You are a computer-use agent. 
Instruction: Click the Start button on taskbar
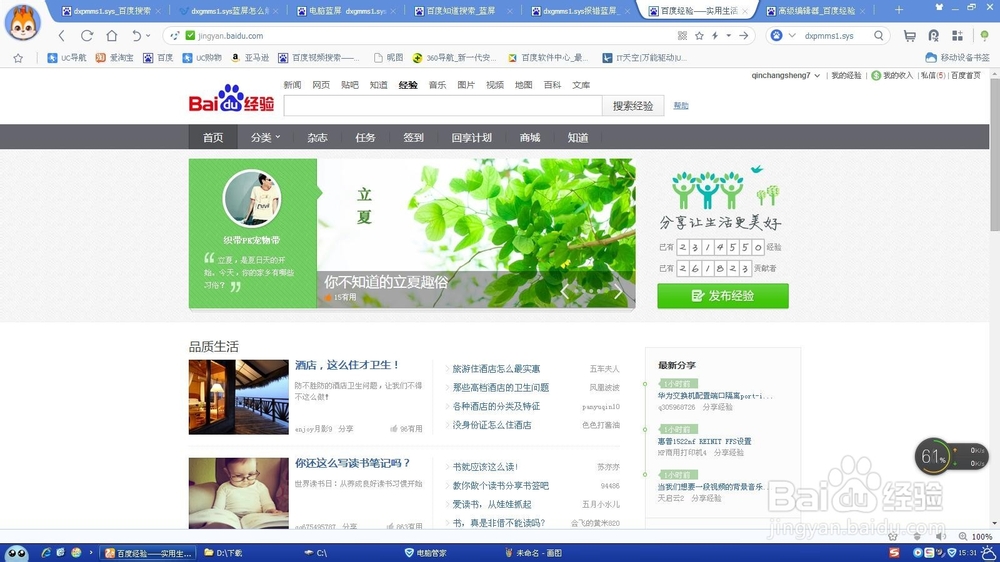(x=17, y=553)
